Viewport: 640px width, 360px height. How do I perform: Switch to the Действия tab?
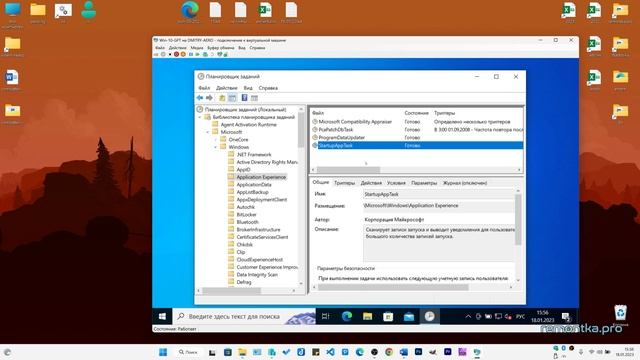click(x=371, y=183)
